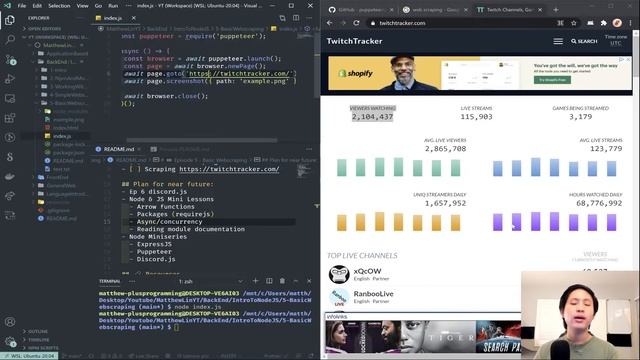The width and height of the screenshot is (640, 360).
Task: Click the TwitchTracker logo link
Action: pyautogui.click(x=354, y=41)
